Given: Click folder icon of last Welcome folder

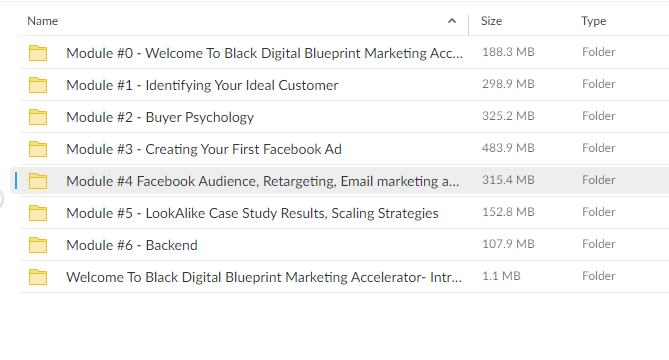Looking at the screenshot, I should pos(38,277).
